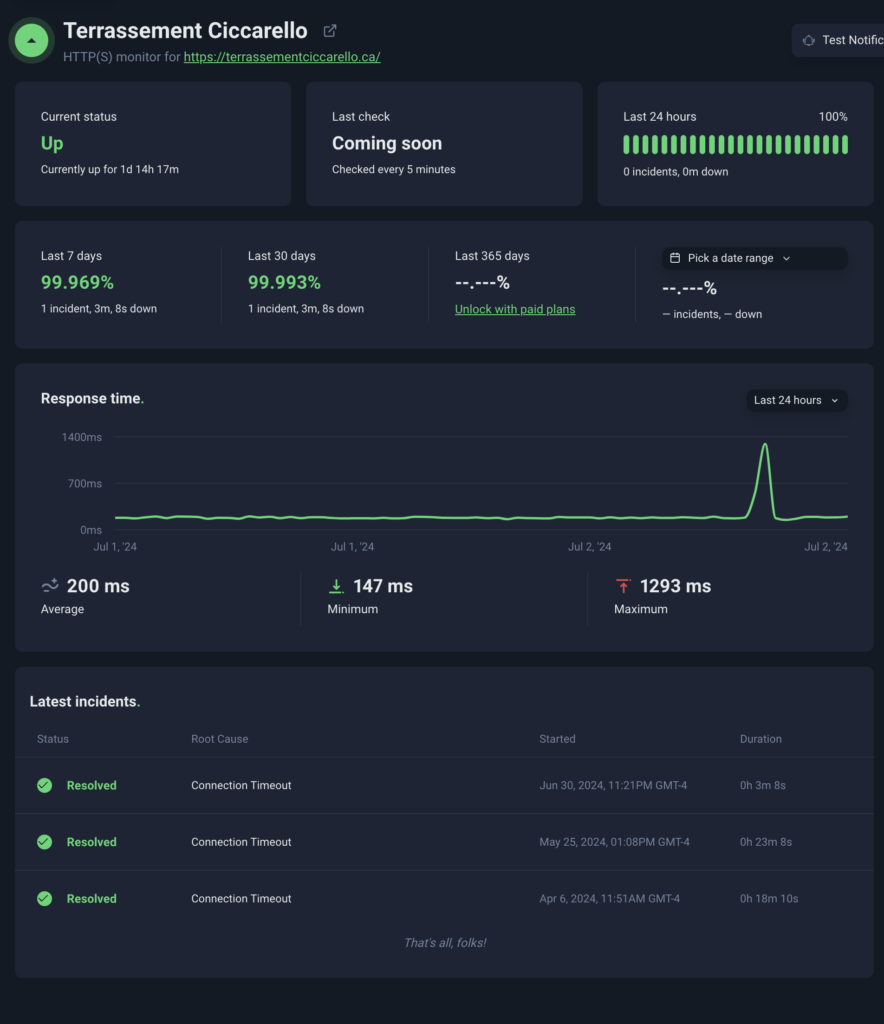
Task: Click the green up-status circle icon
Action: [32, 41]
